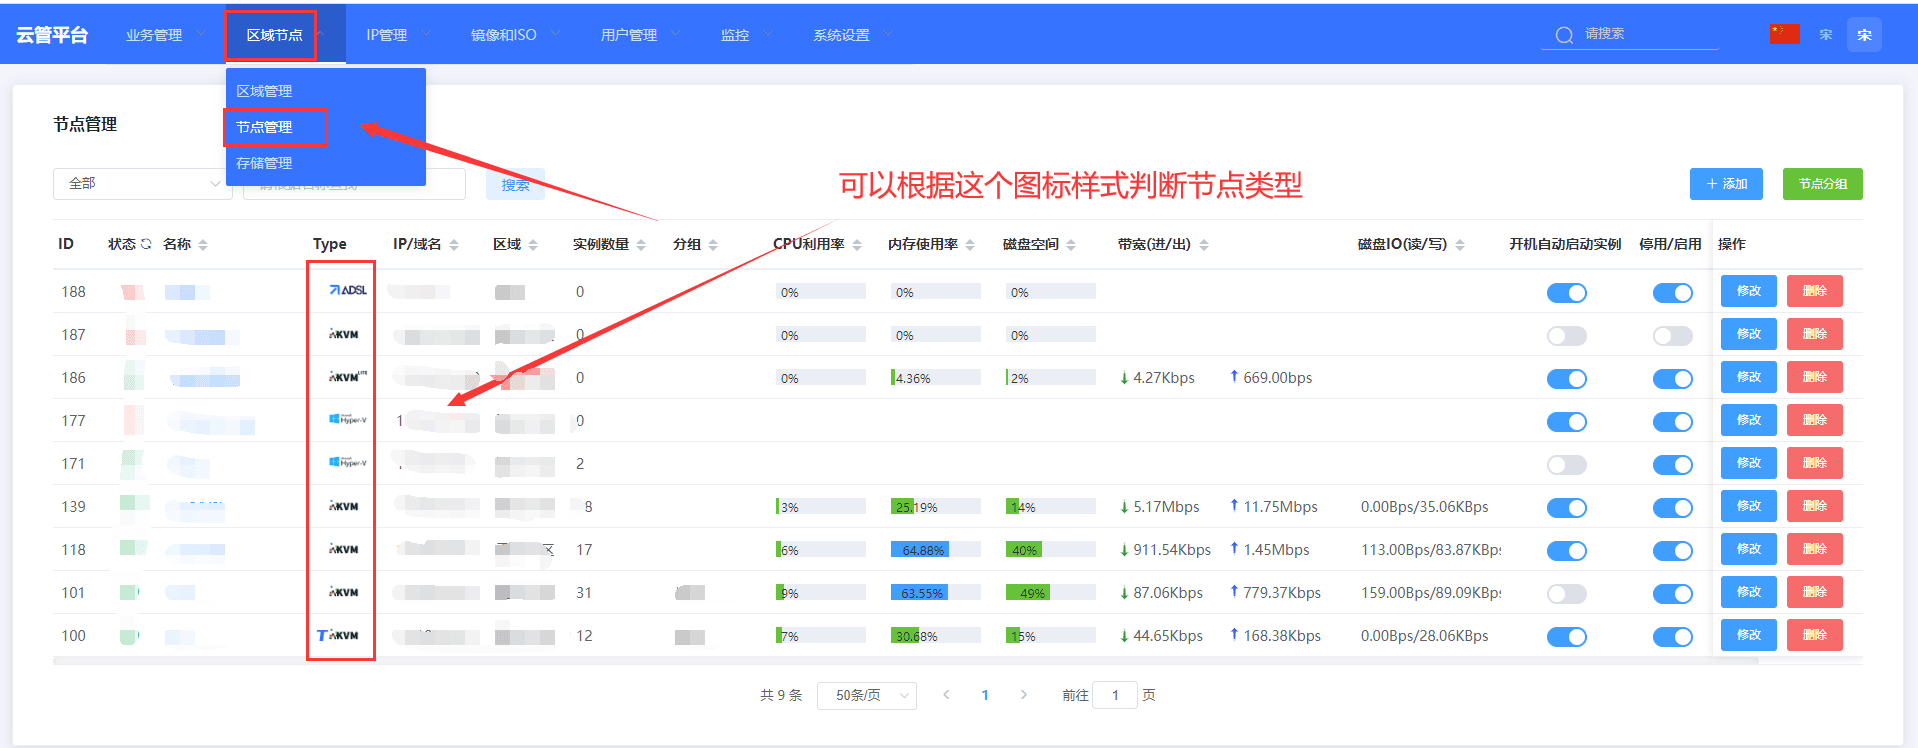Sort by 分组 column arrows

[x=713, y=245]
